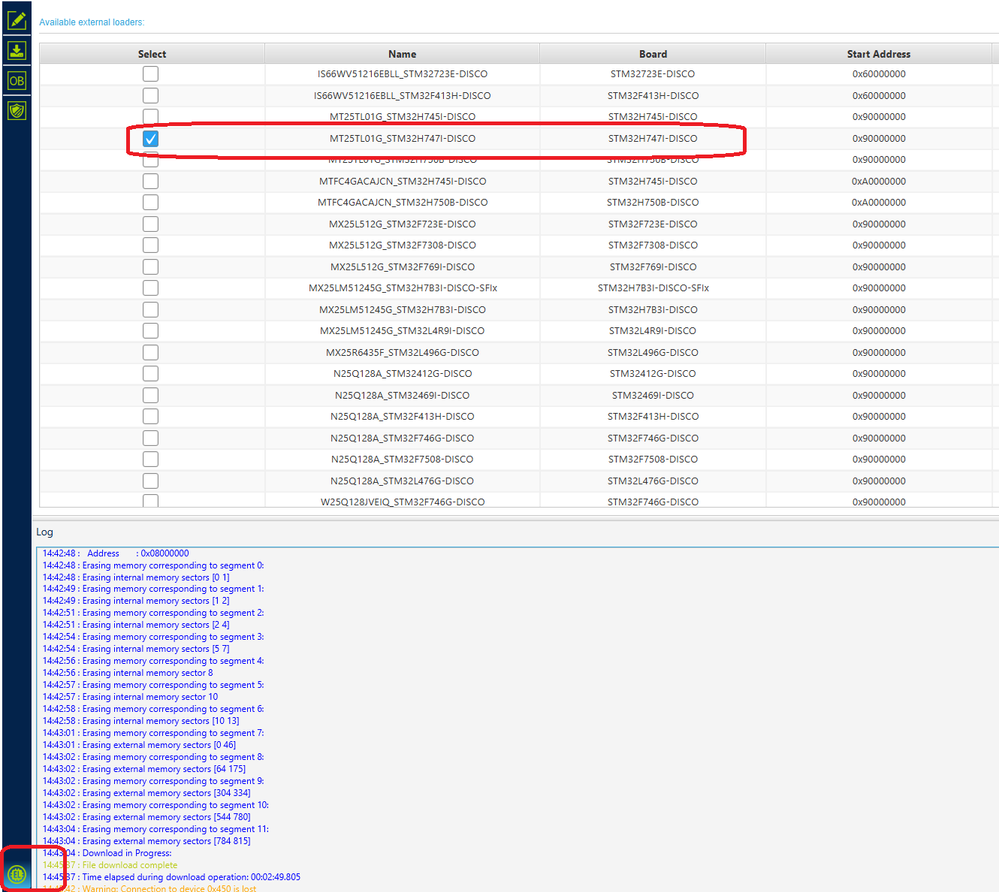
Task: Tick checkbox for N25Q128A_STM32F746G-DISCO loader
Action: point(150,438)
